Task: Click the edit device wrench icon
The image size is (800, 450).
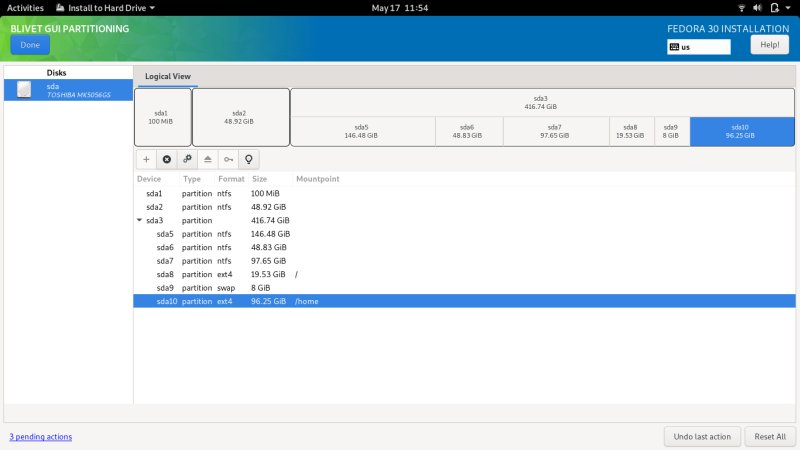Action: click(x=187, y=159)
